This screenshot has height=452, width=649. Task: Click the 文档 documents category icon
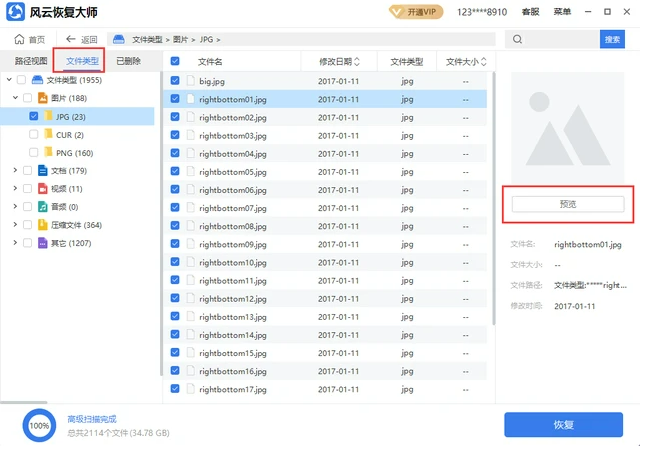(x=42, y=171)
